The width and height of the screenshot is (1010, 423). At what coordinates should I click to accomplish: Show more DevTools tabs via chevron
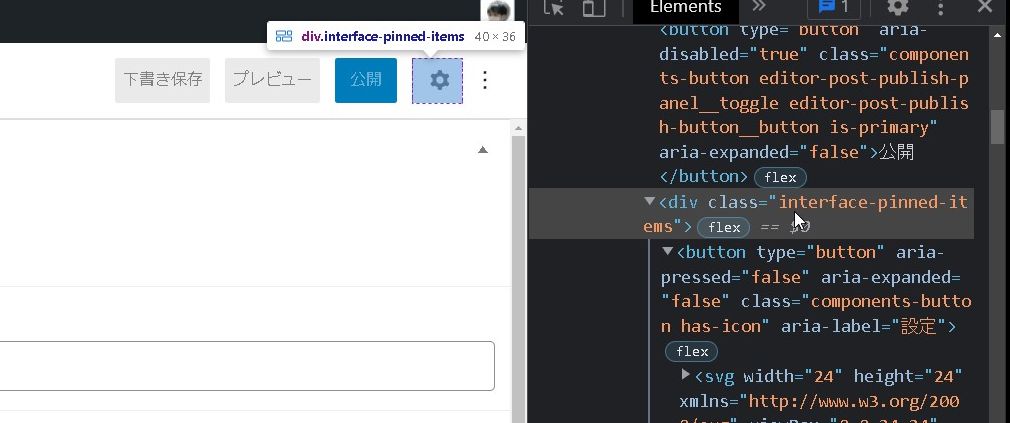(x=759, y=8)
